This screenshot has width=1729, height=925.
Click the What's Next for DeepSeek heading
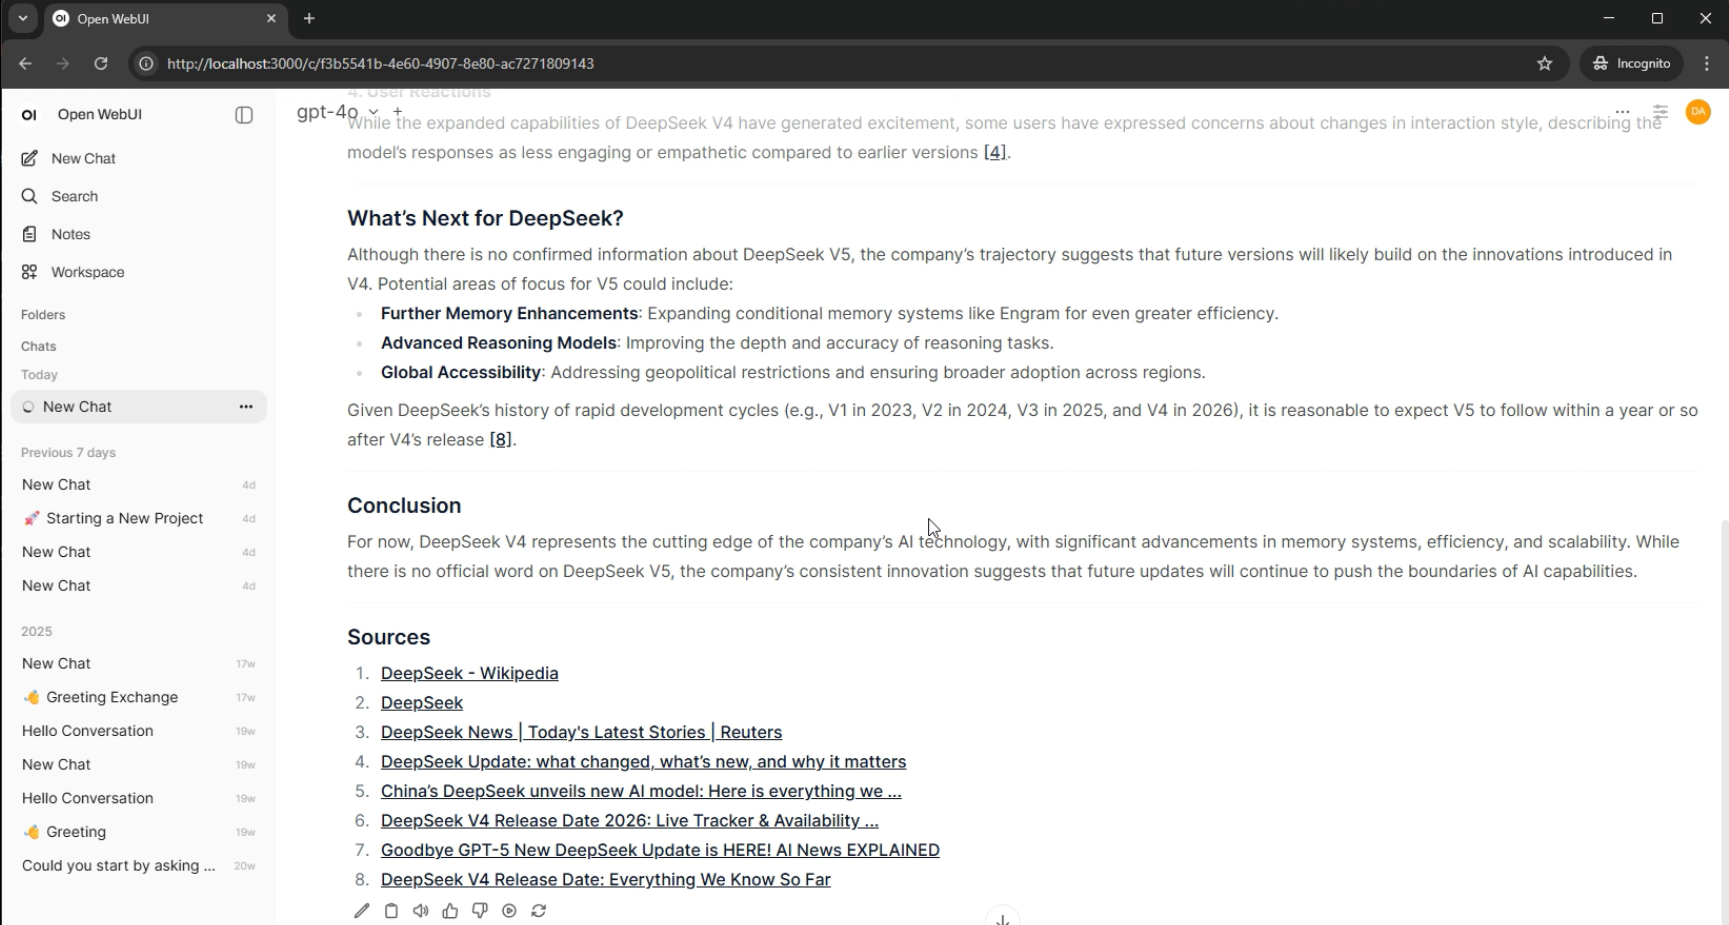point(485,218)
